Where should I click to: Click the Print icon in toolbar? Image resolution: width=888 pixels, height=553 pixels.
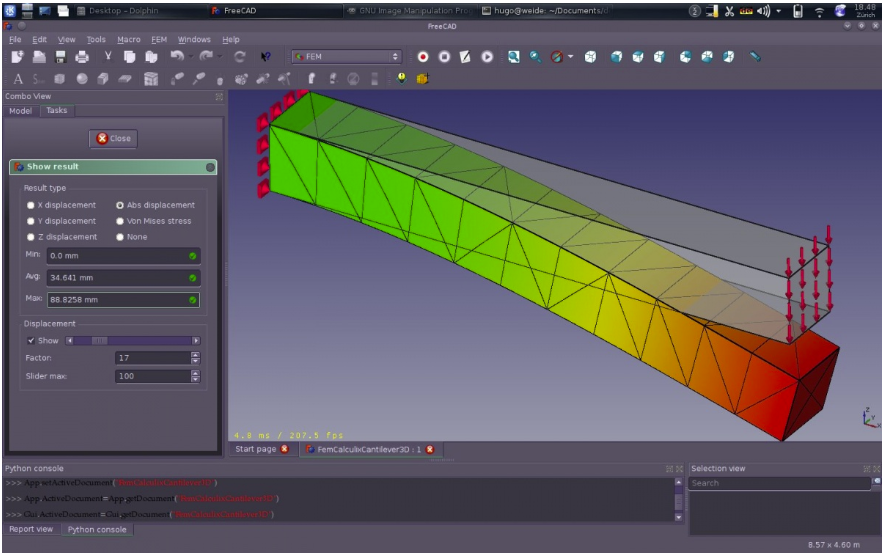click(84, 58)
